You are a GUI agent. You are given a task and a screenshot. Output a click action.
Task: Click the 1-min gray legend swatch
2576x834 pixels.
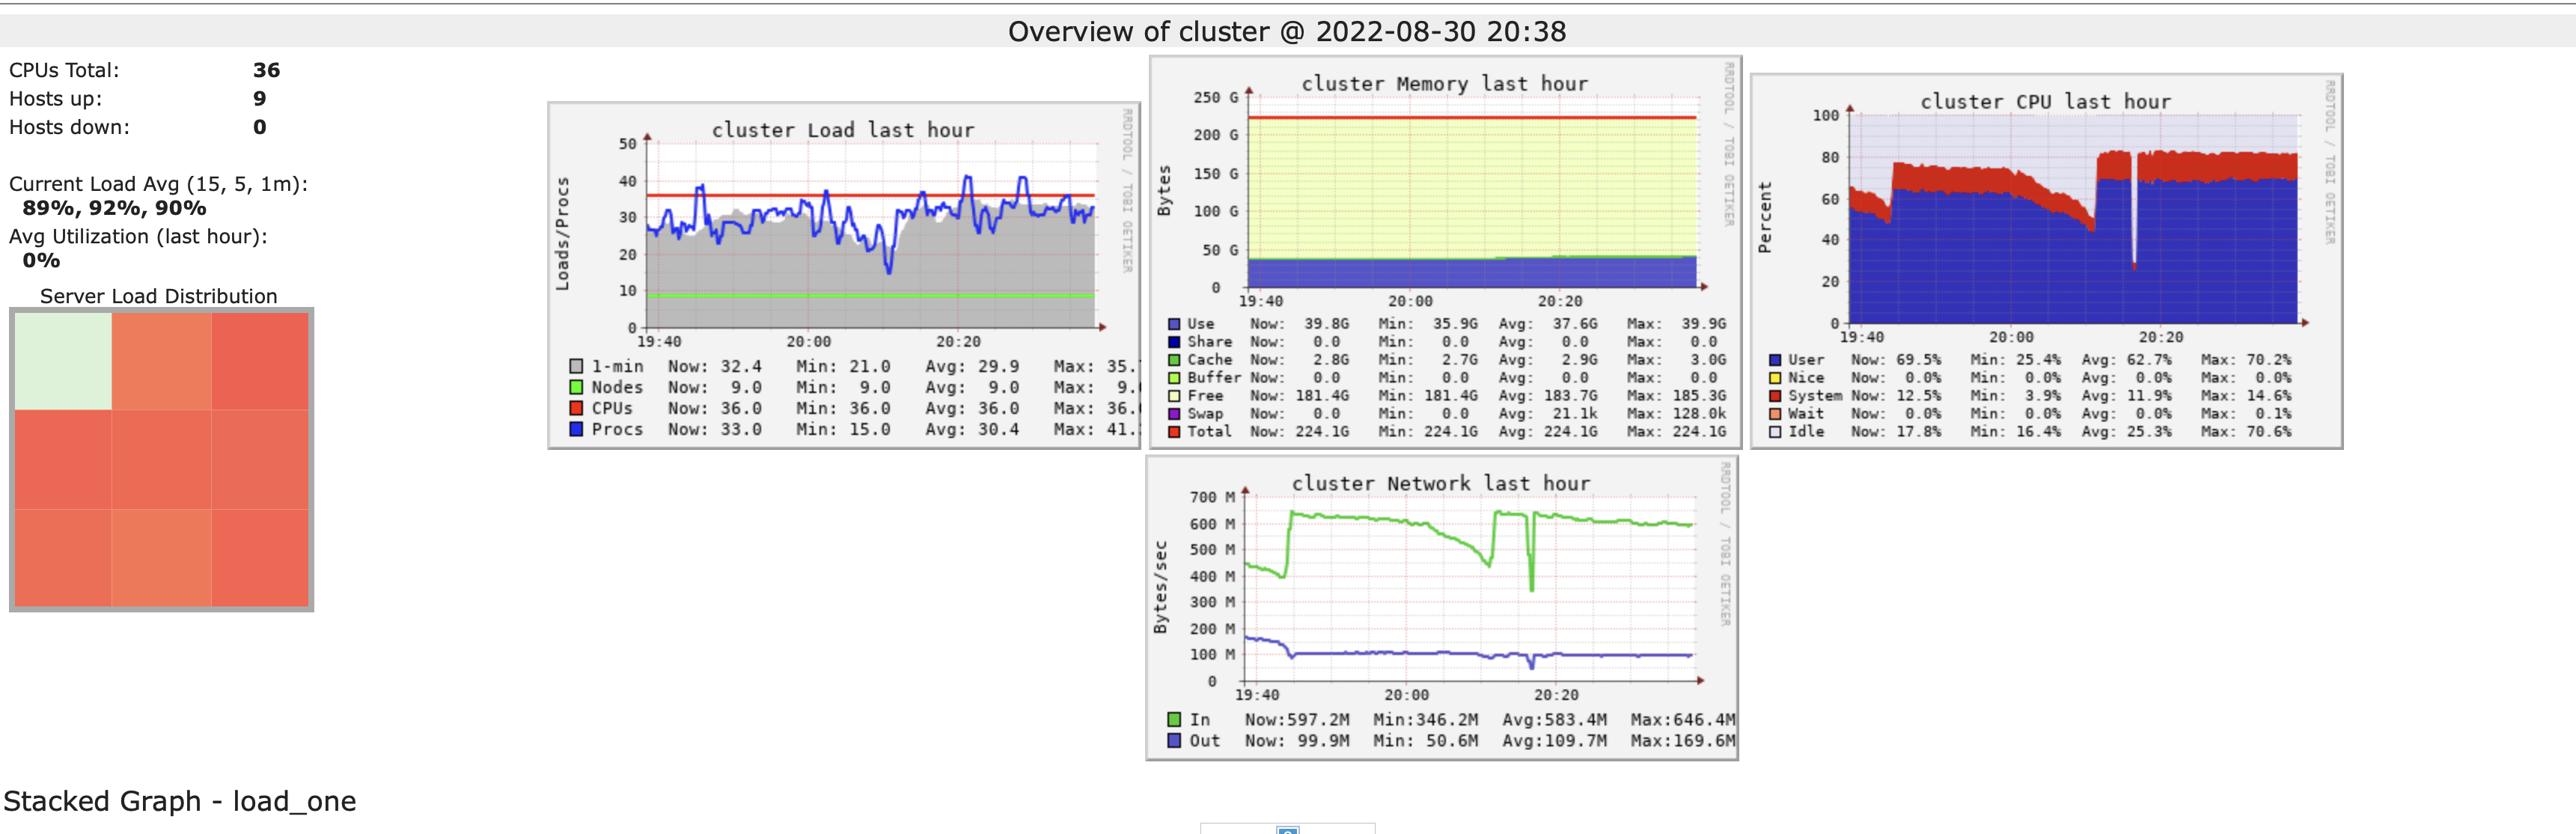576,366
